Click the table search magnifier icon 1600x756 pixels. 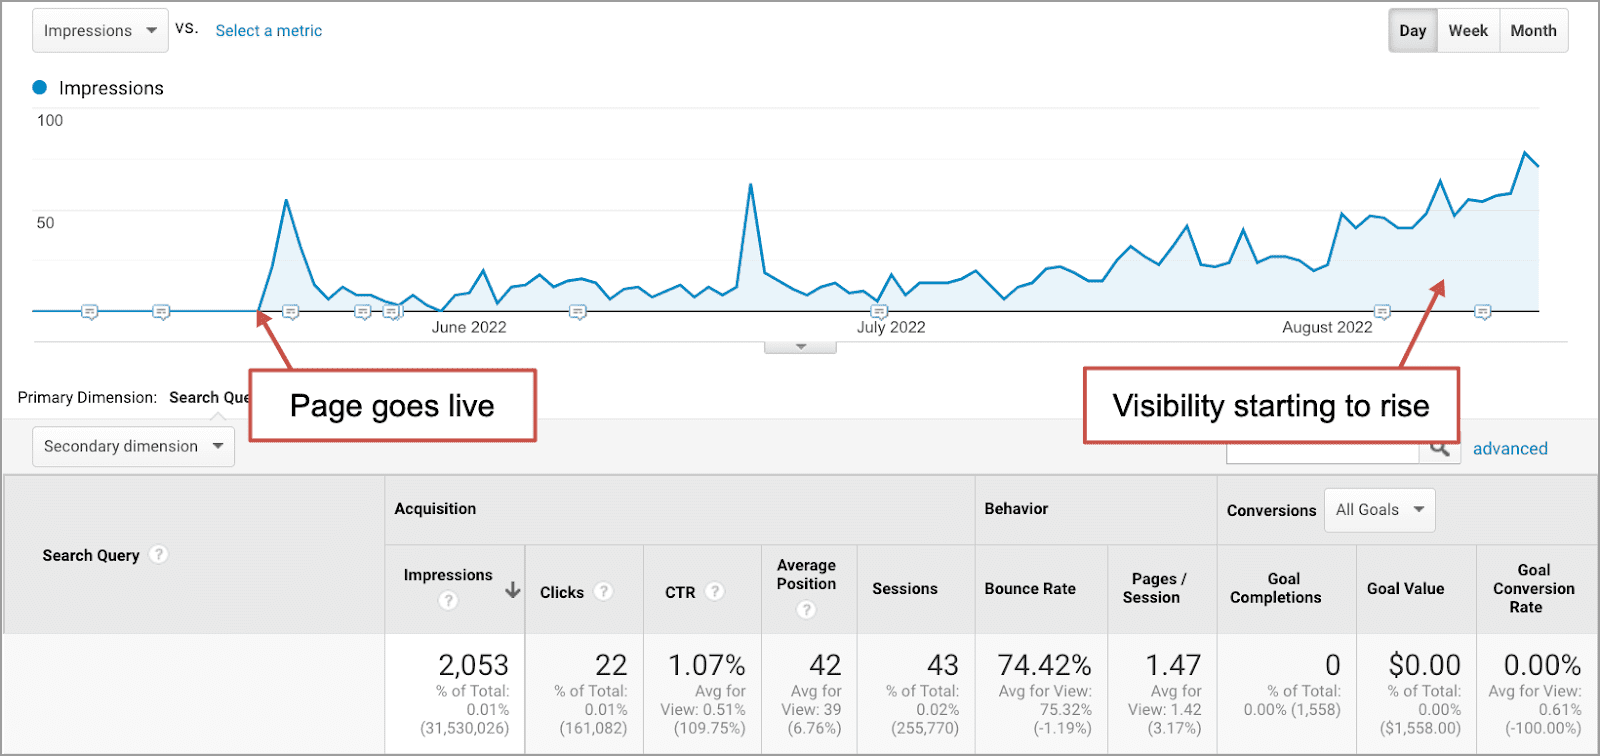click(1440, 448)
